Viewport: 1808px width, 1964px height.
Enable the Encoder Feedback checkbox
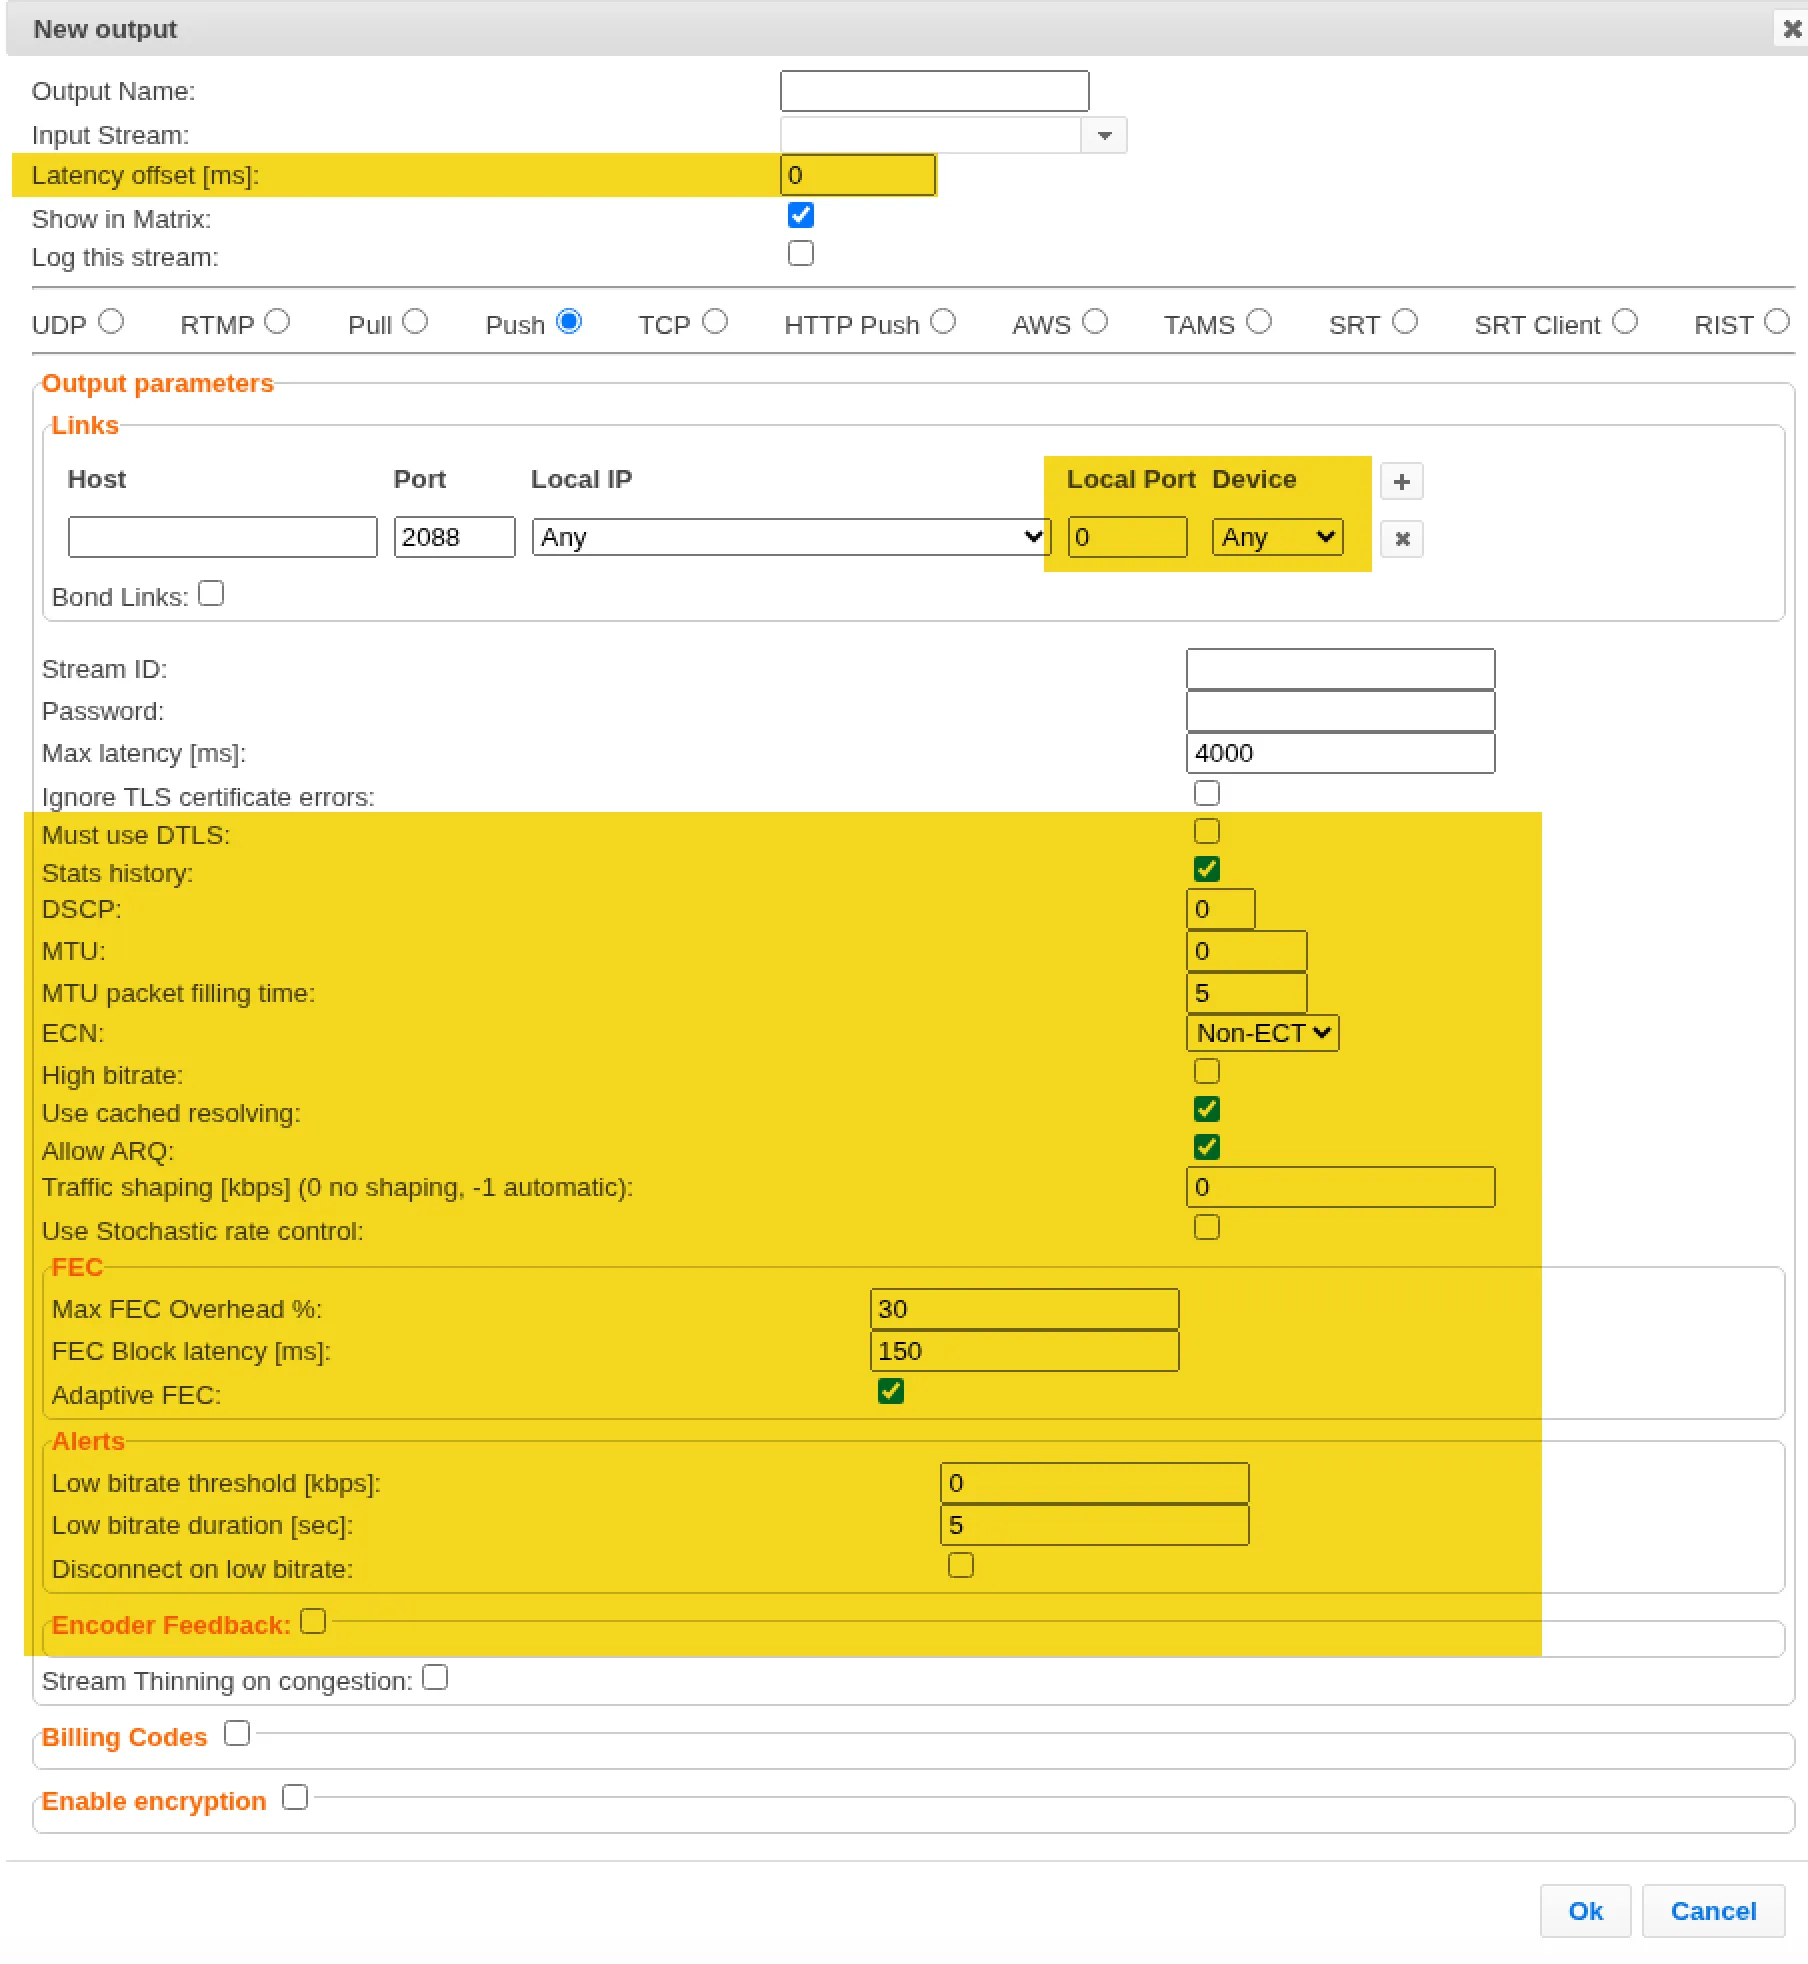tap(313, 1621)
